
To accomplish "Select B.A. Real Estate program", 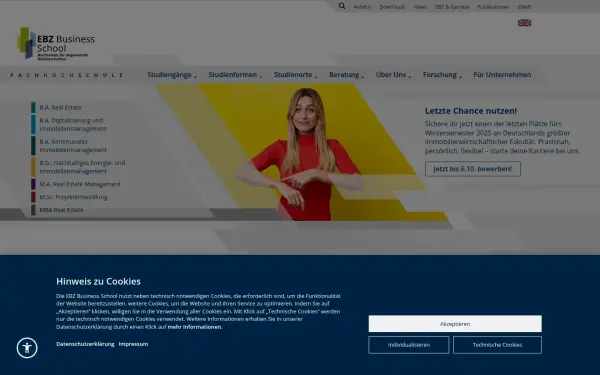I will pyautogui.click(x=60, y=108).
